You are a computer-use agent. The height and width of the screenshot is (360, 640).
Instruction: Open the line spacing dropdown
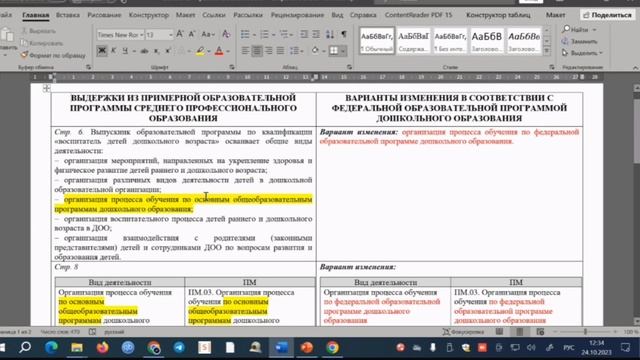pyautogui.click(x=296, y=51)
